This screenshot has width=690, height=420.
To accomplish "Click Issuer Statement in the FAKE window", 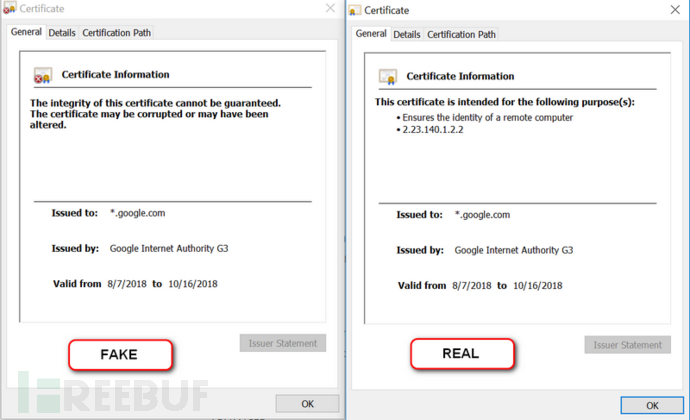I will click(283, 343).
